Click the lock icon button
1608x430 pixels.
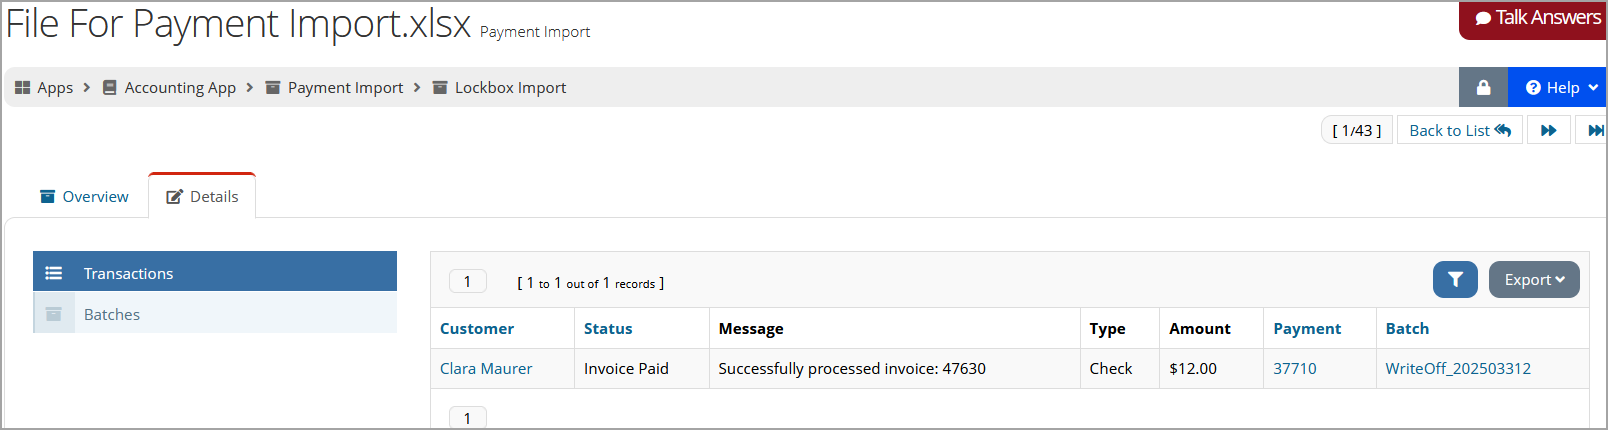click(1483, 88)
